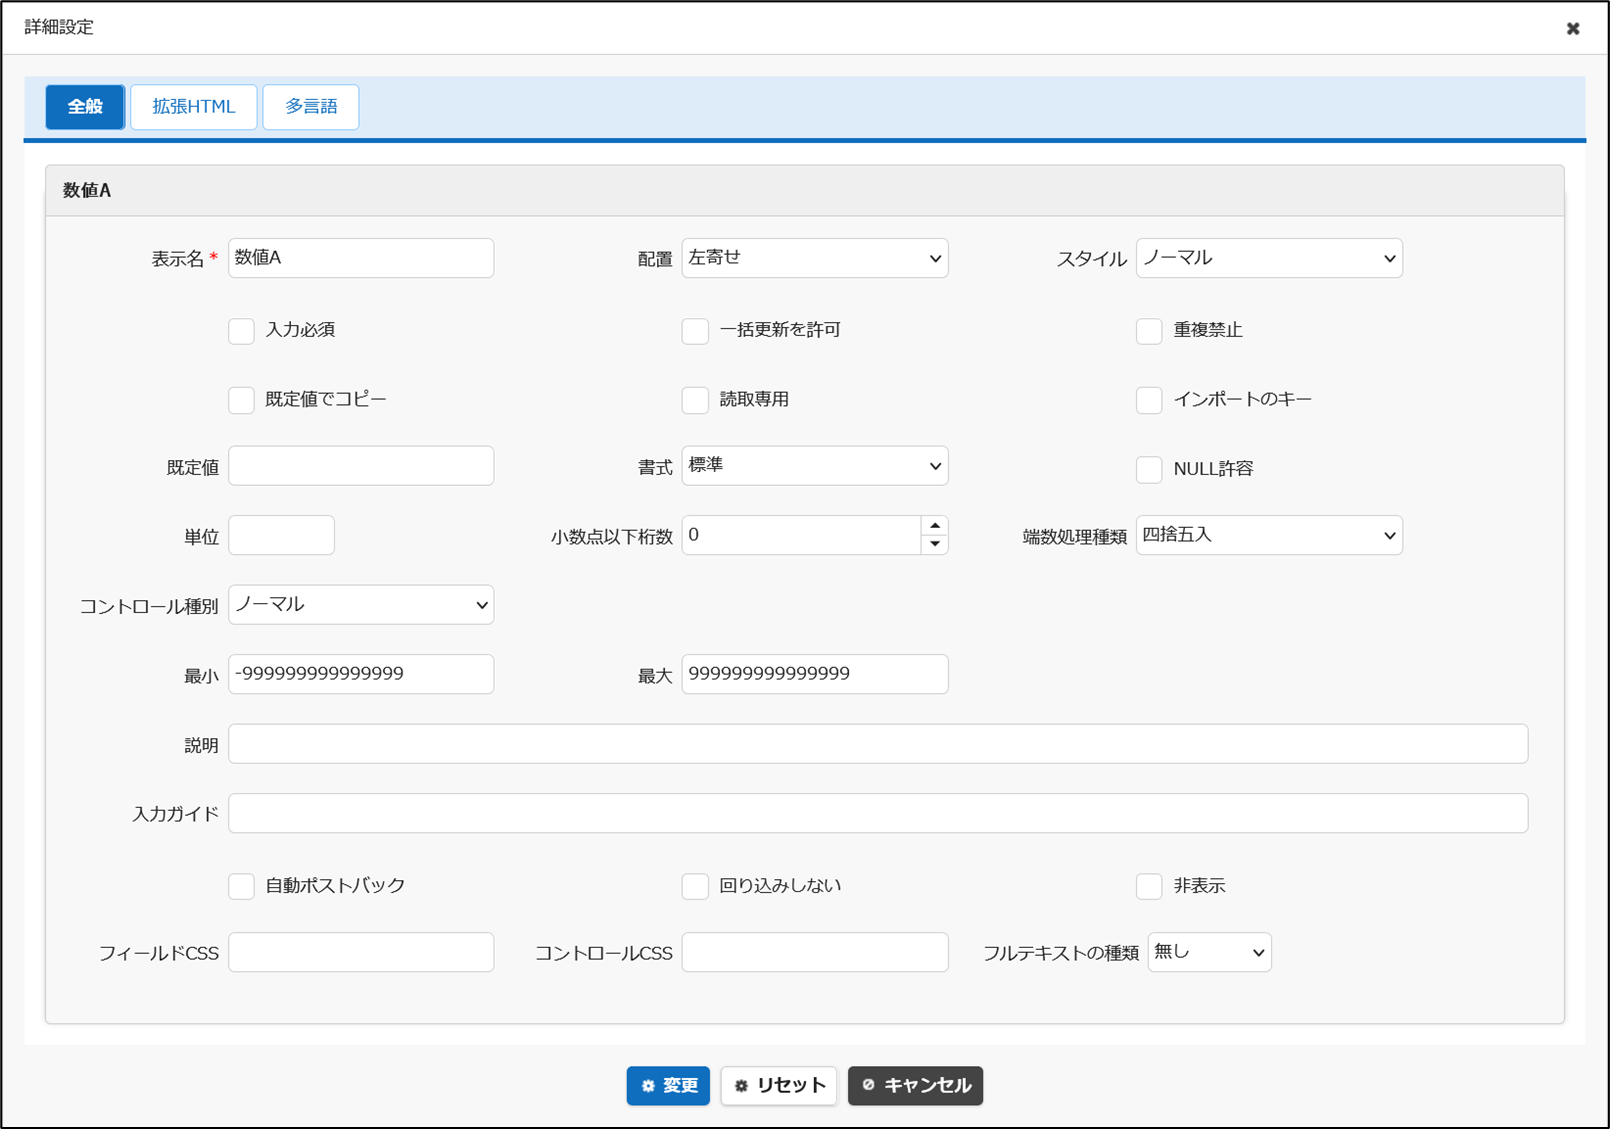Image resolution: width=1610 pixels, height=1129 pixels.
Task: Close the 詳細設定 dialog with X icon
Action: pyautogui.click(x=1572, y=29)
